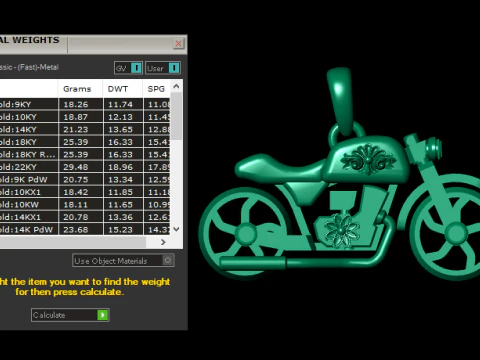Select the 10KW row
Image resolution: width=480 pixels, height=360 pixels.
(85, 205)
